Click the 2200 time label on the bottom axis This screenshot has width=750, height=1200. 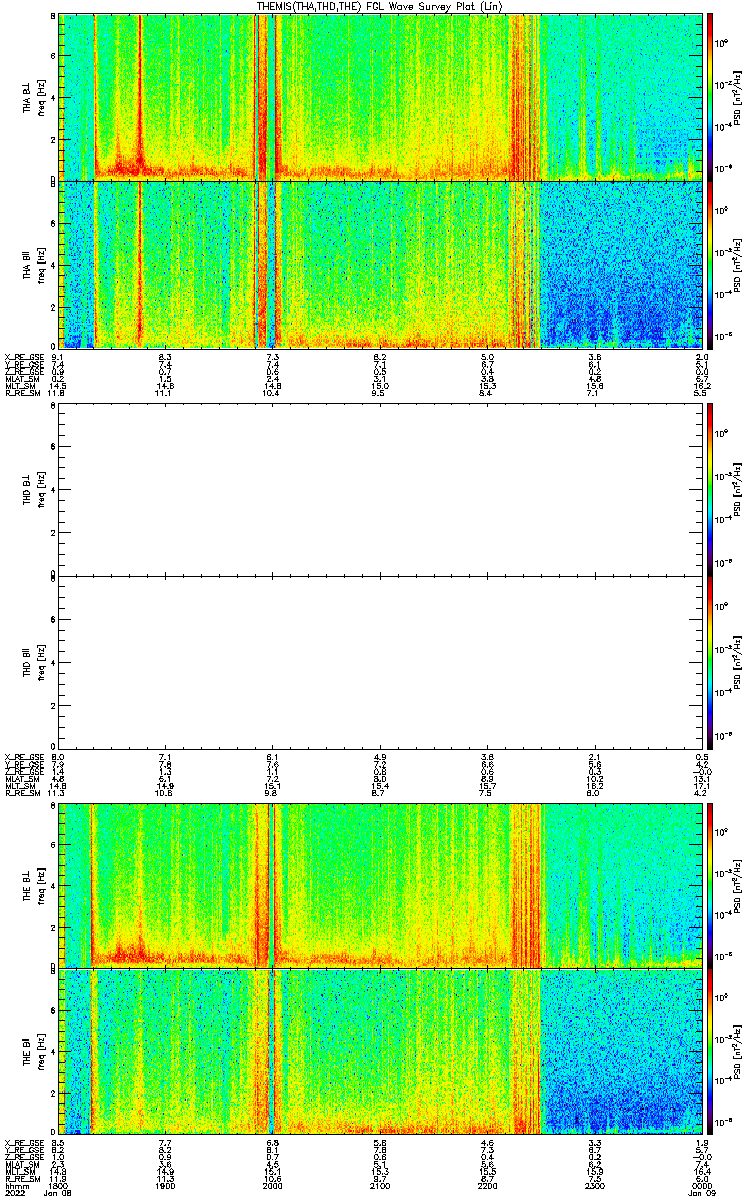point(487,1186)
